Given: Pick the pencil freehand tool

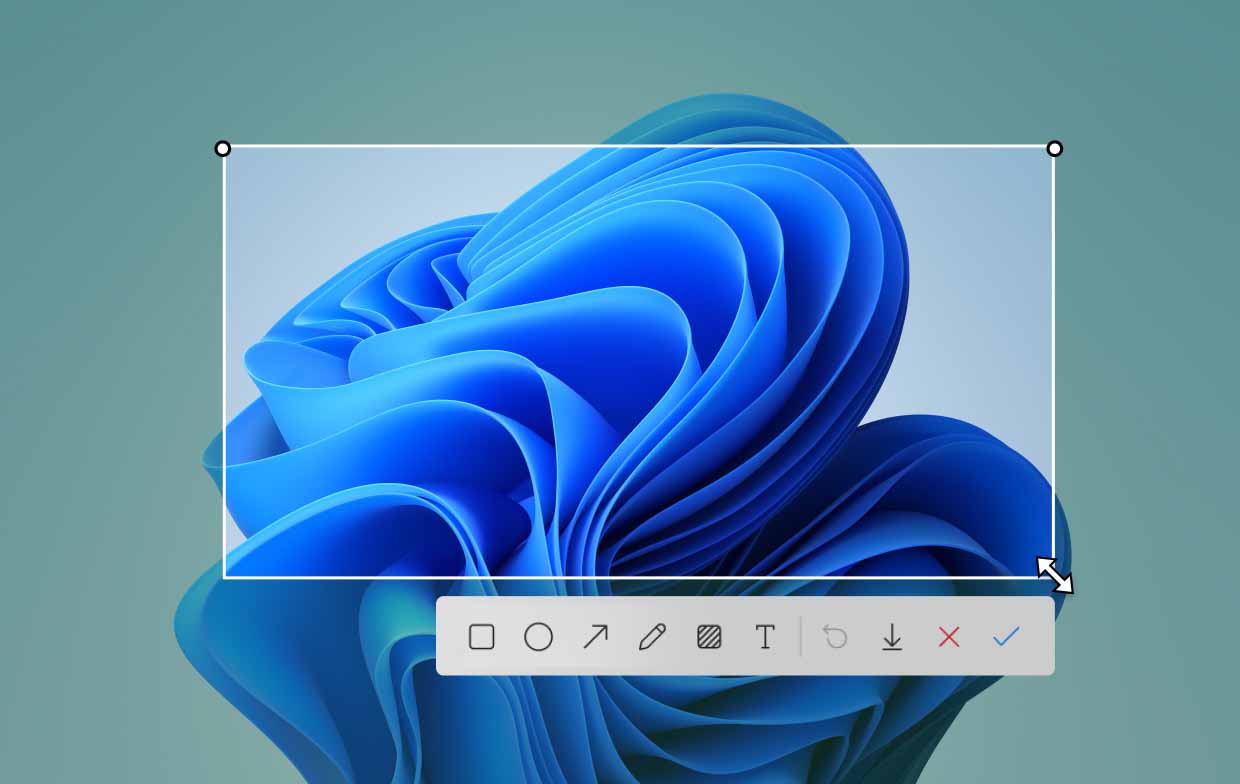Looking at the screenshot, I should [652, 637].
